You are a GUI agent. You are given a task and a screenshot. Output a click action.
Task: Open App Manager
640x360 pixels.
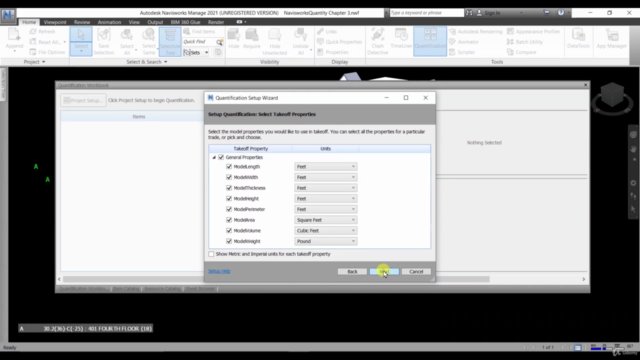611,39
